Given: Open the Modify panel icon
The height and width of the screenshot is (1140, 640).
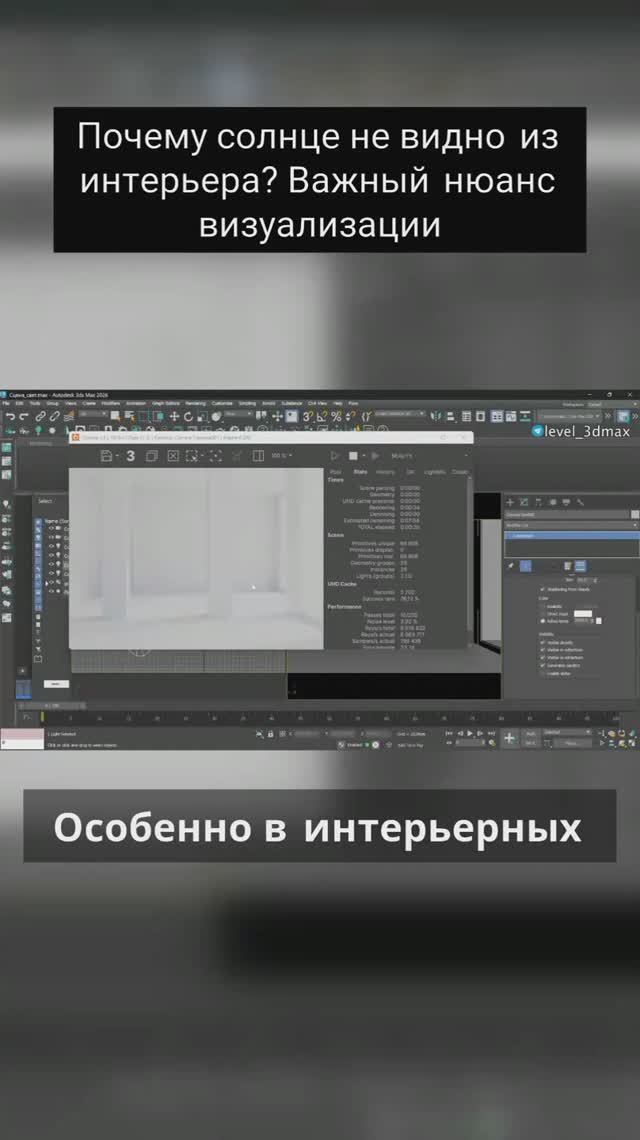Looking at the screenshot, I should [x=525, y=502].
